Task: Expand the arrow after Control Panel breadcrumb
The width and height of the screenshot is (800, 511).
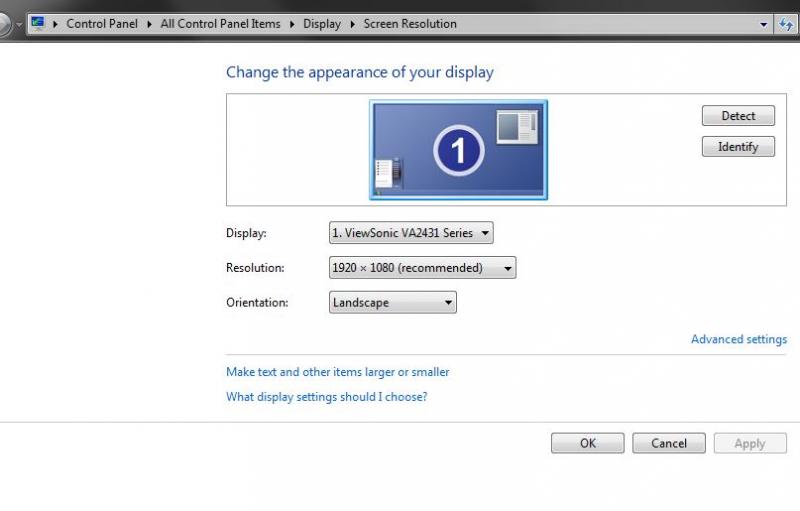Action: tap(149, 24)
